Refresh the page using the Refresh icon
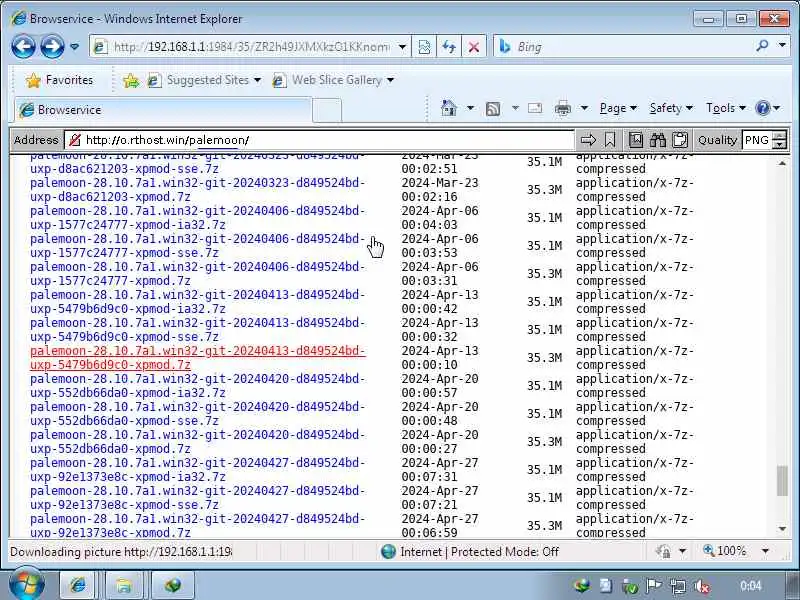The image size is (800, 600). click(x=449, y=47)
